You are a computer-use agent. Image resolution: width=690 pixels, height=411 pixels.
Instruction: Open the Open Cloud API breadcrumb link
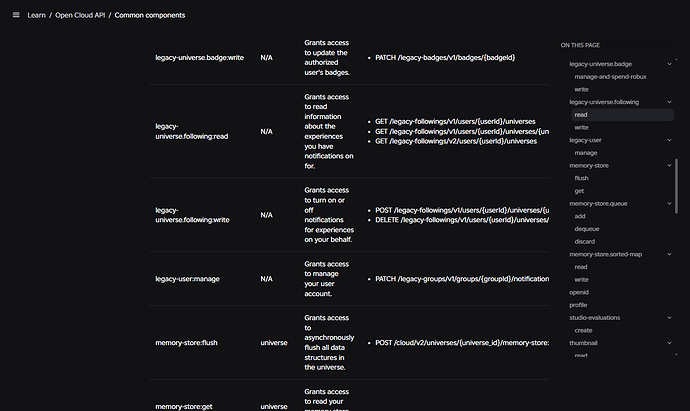click(x=80, y=15)
